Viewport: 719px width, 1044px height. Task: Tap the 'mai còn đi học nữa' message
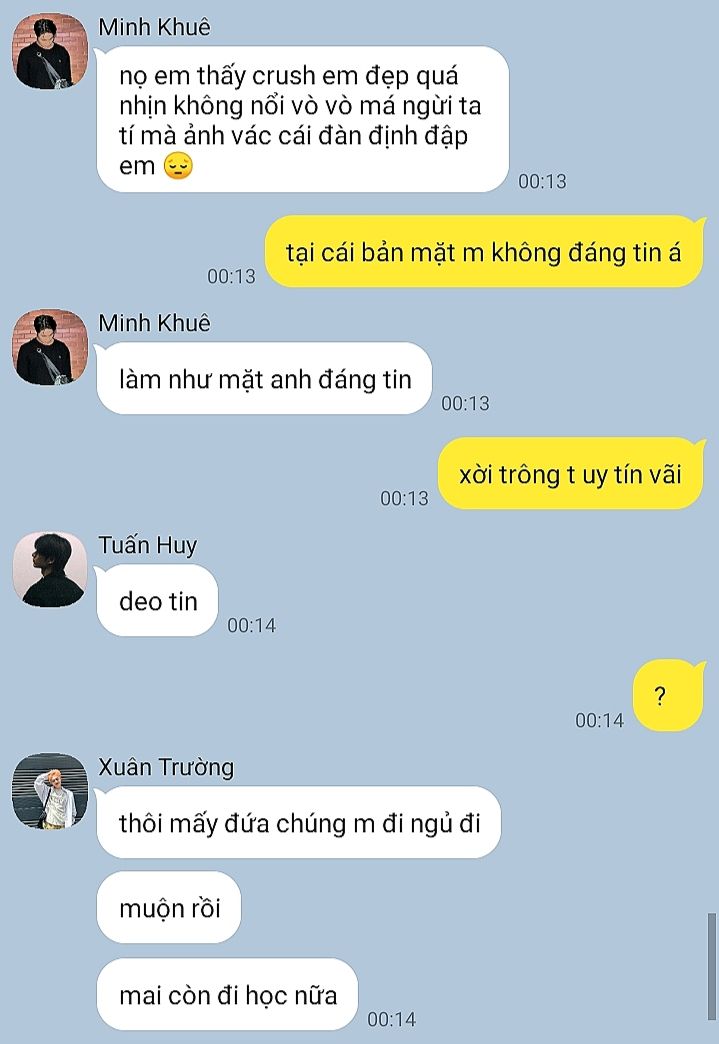pyautogui.click(x=228, y=995)
